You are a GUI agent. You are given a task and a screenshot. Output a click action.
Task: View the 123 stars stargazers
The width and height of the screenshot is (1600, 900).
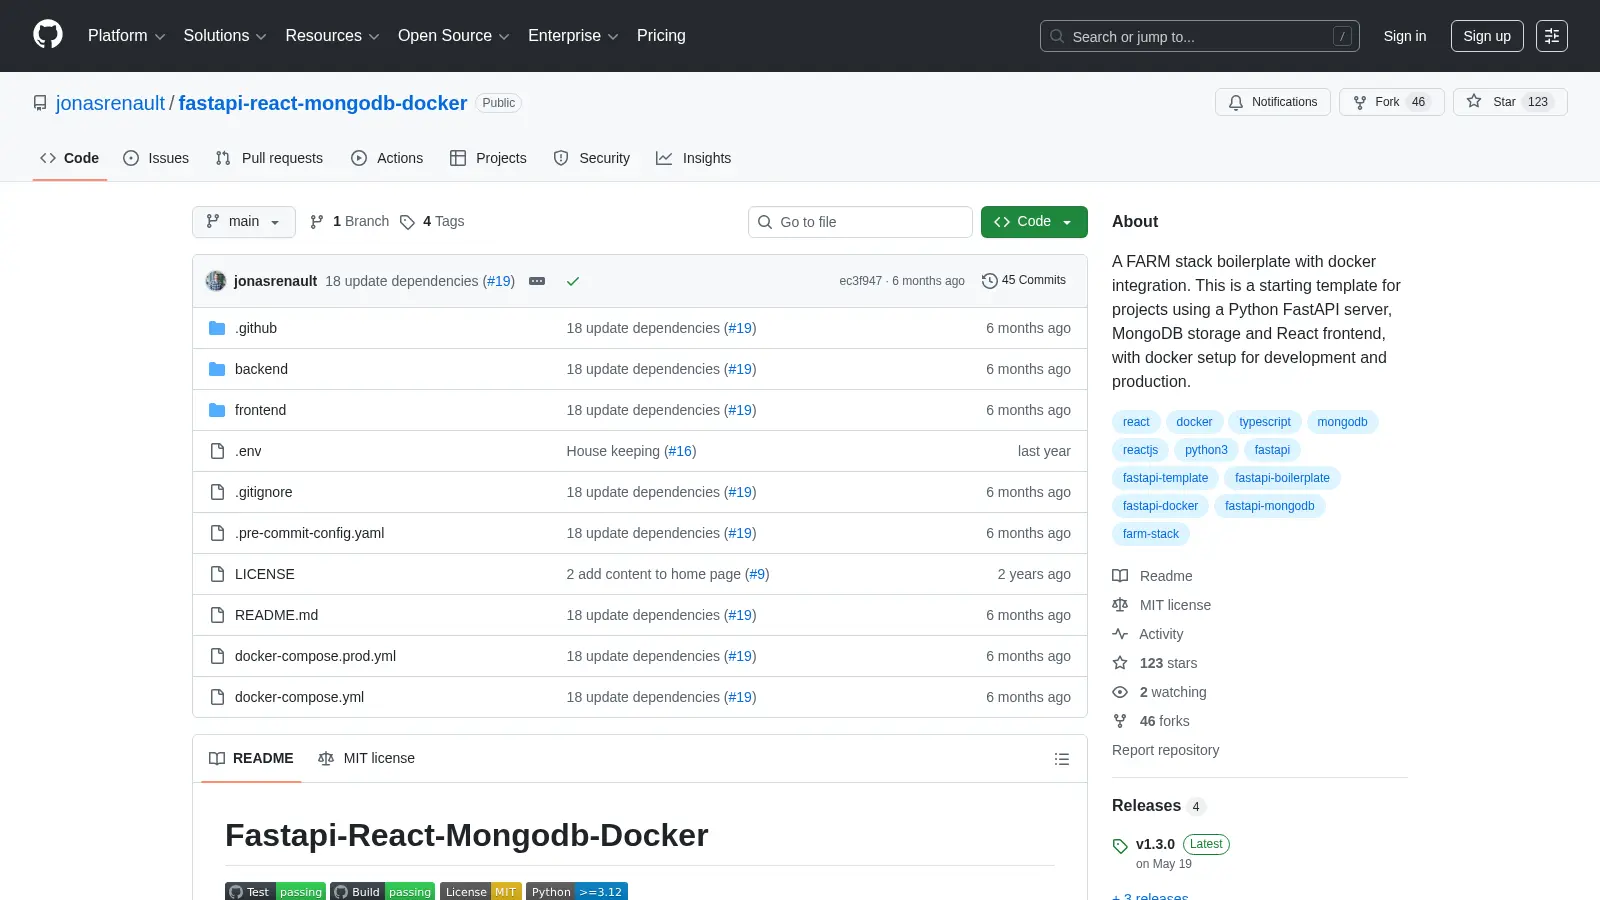1155,663
